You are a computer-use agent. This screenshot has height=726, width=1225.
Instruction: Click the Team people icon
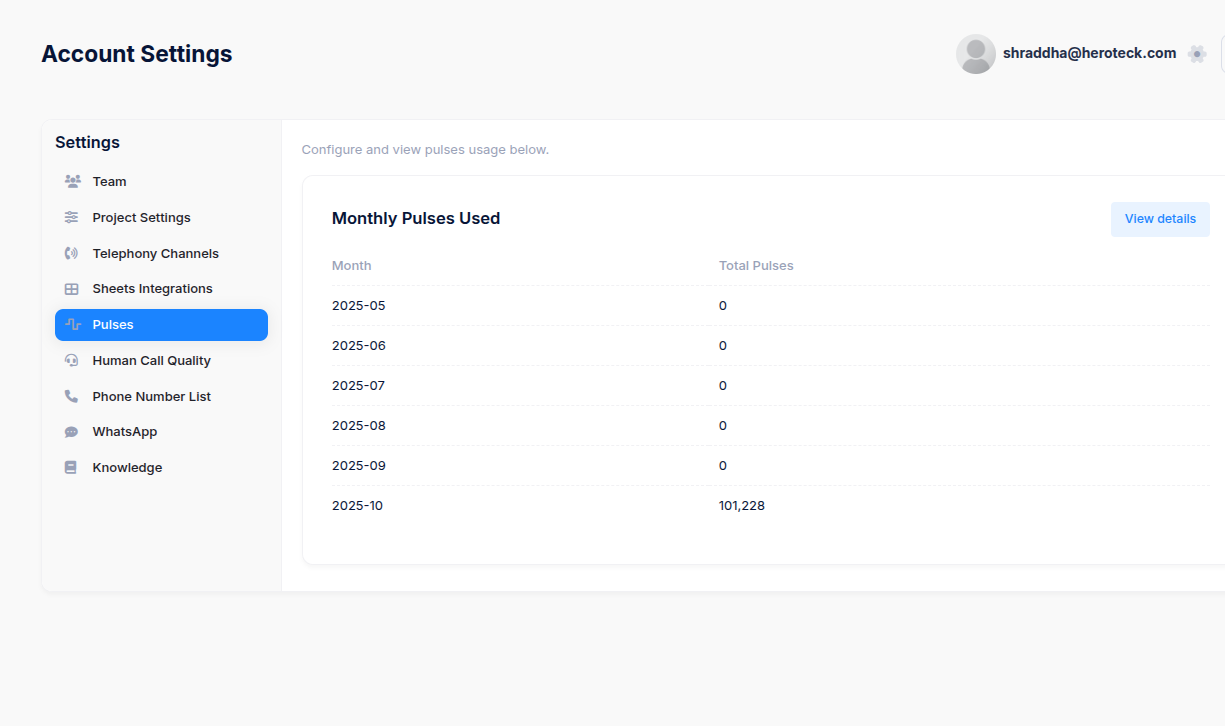click(x=72, y=182)
